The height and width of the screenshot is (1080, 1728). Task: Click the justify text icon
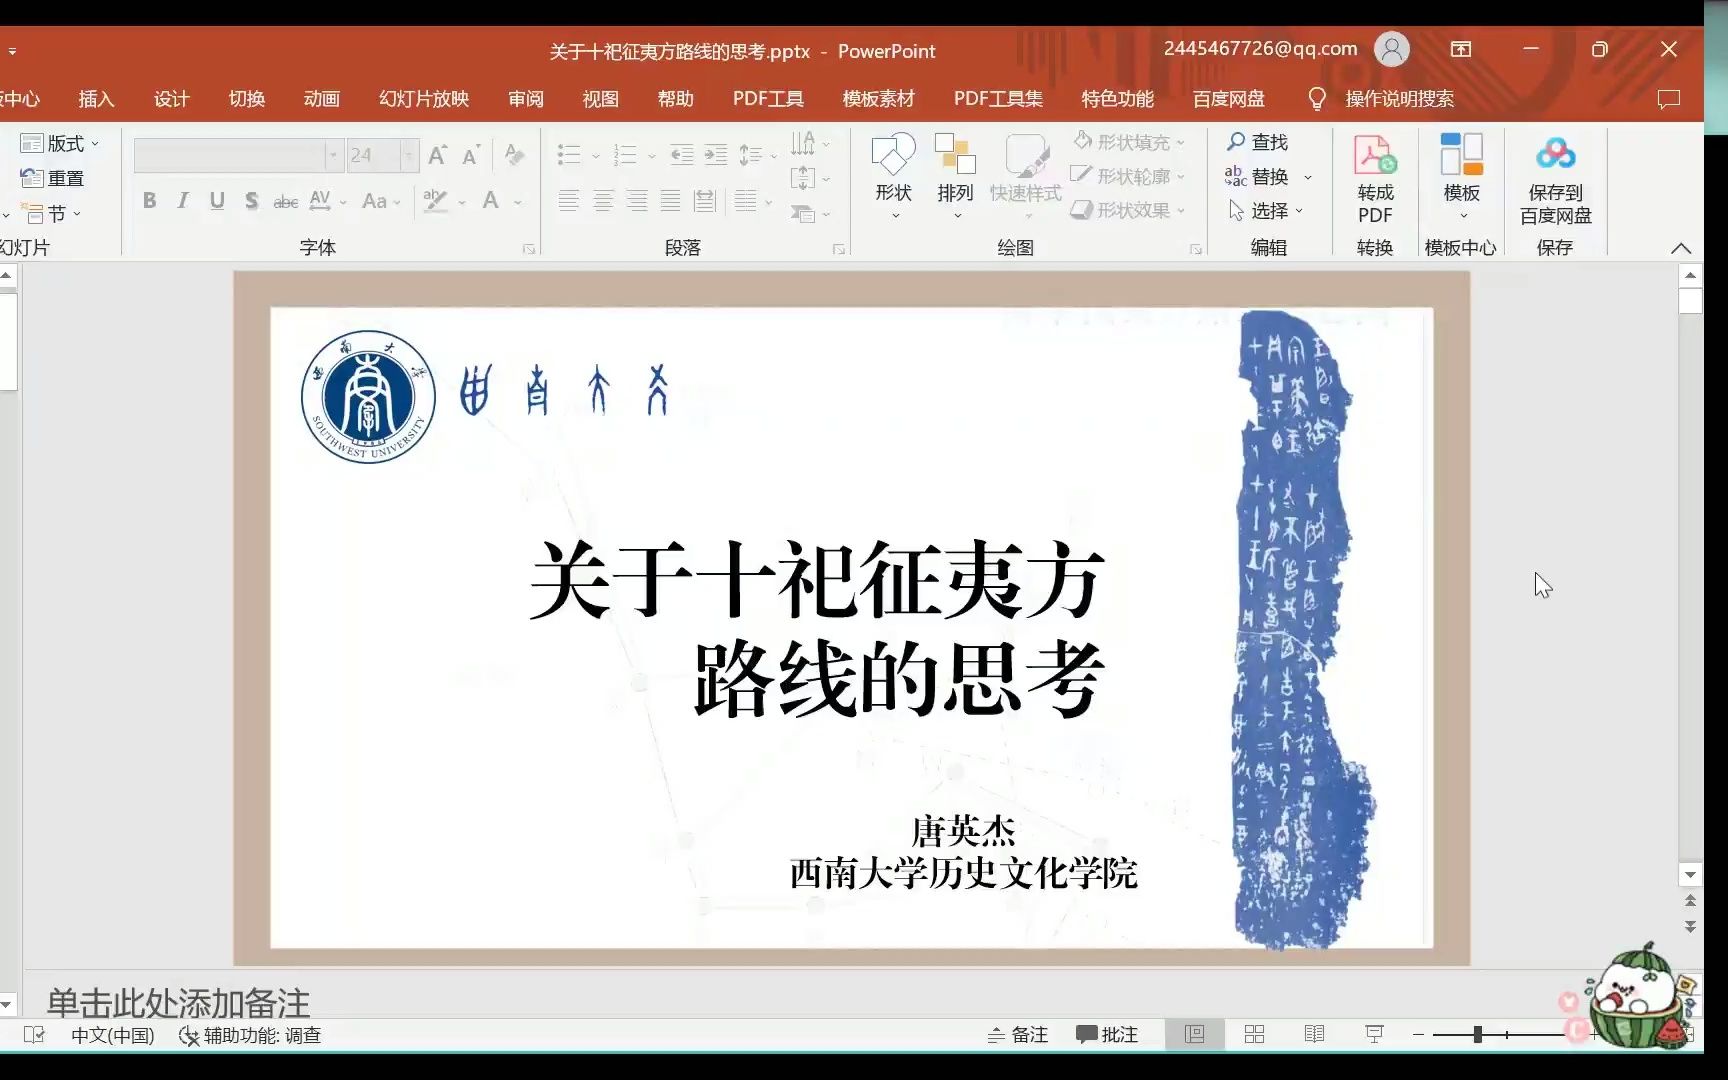[671, 201]
